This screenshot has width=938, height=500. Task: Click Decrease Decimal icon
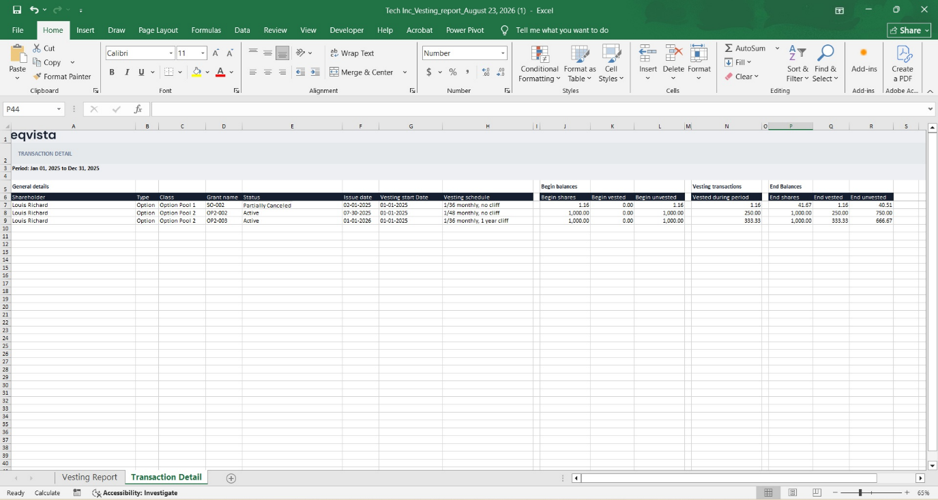(501, 72)
